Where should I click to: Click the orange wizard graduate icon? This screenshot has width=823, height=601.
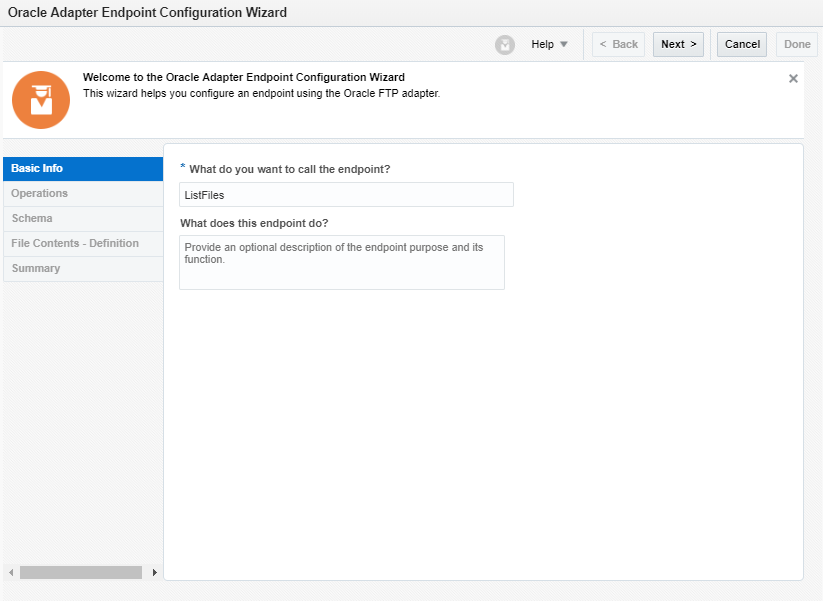click(x=41, y=100)
